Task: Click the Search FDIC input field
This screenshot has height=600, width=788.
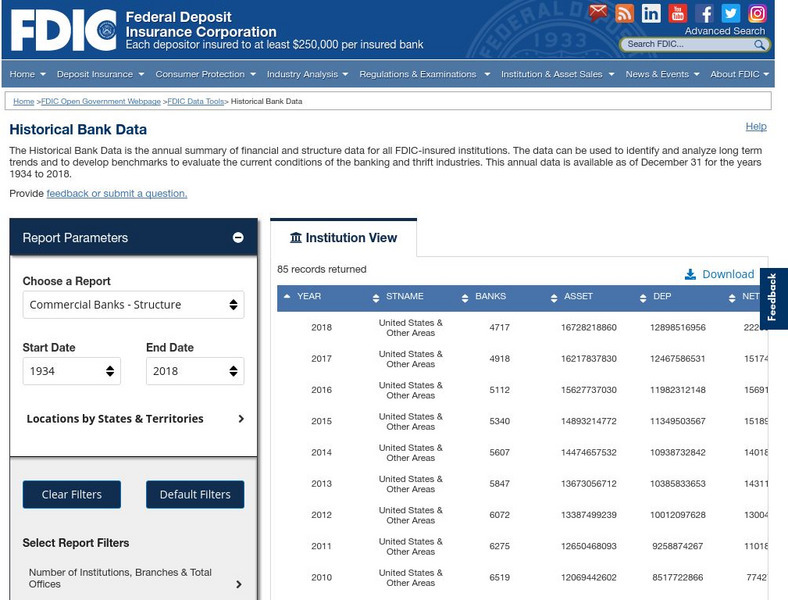Action: coord(687,45)
